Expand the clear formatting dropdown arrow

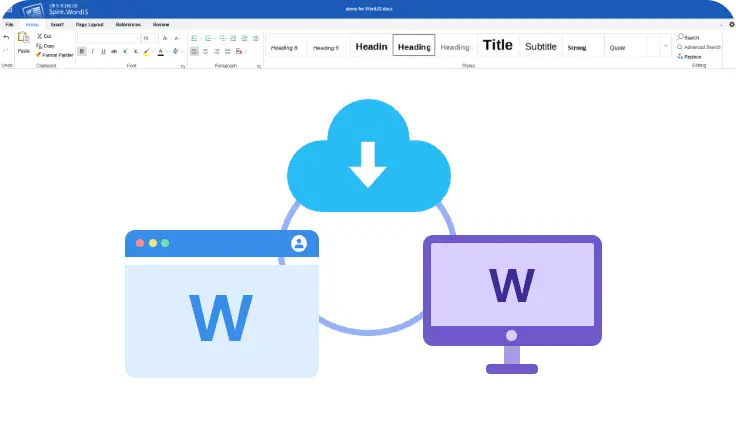tap(245, 52)
